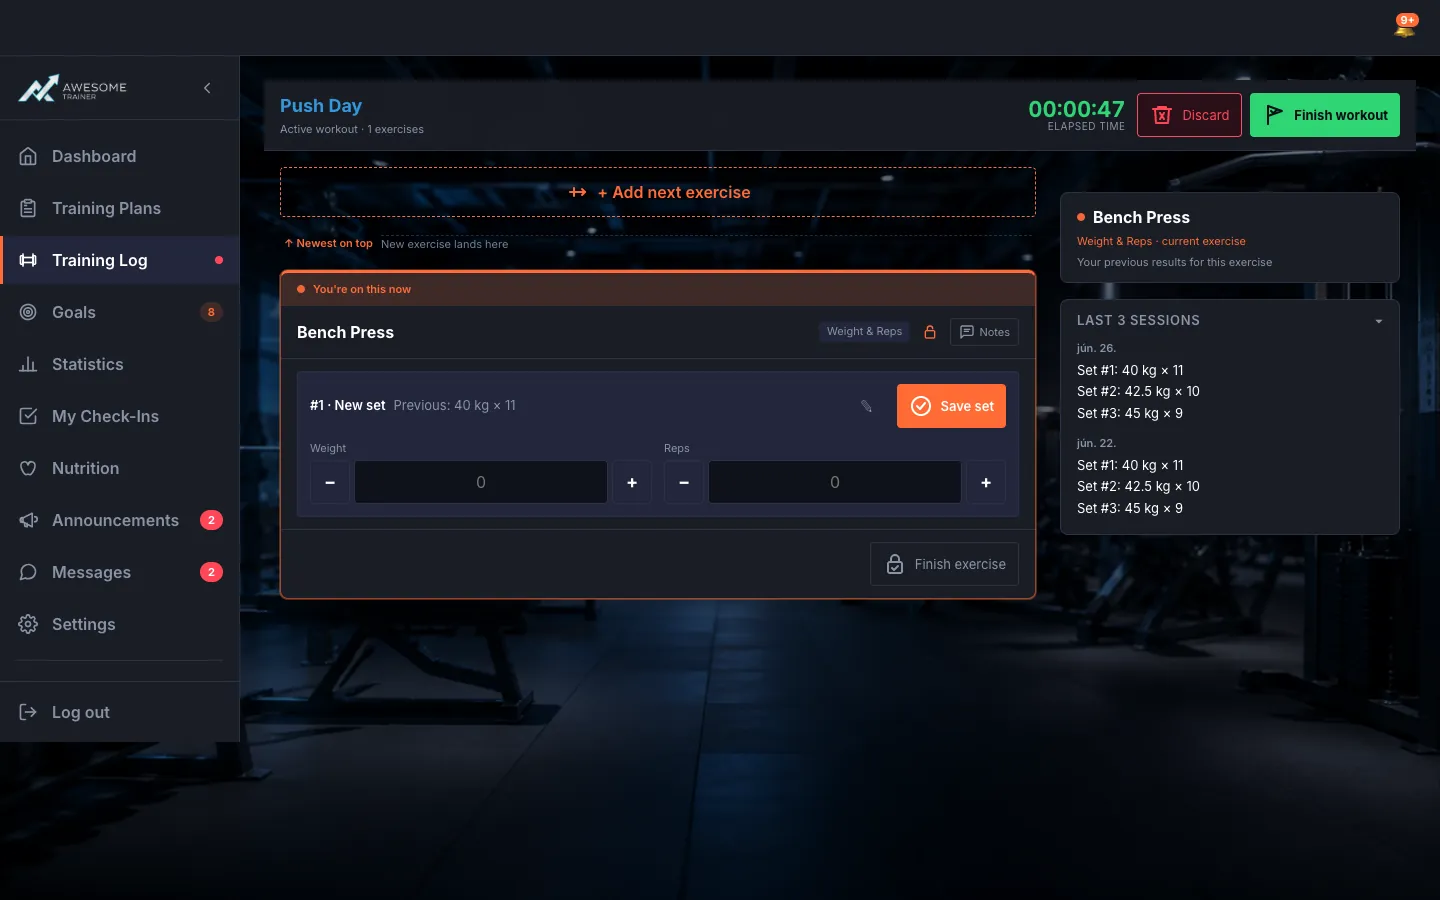Open Training Plans in sidebar
Viewport: 1440px width, 900px height.
tap(120, 208)
